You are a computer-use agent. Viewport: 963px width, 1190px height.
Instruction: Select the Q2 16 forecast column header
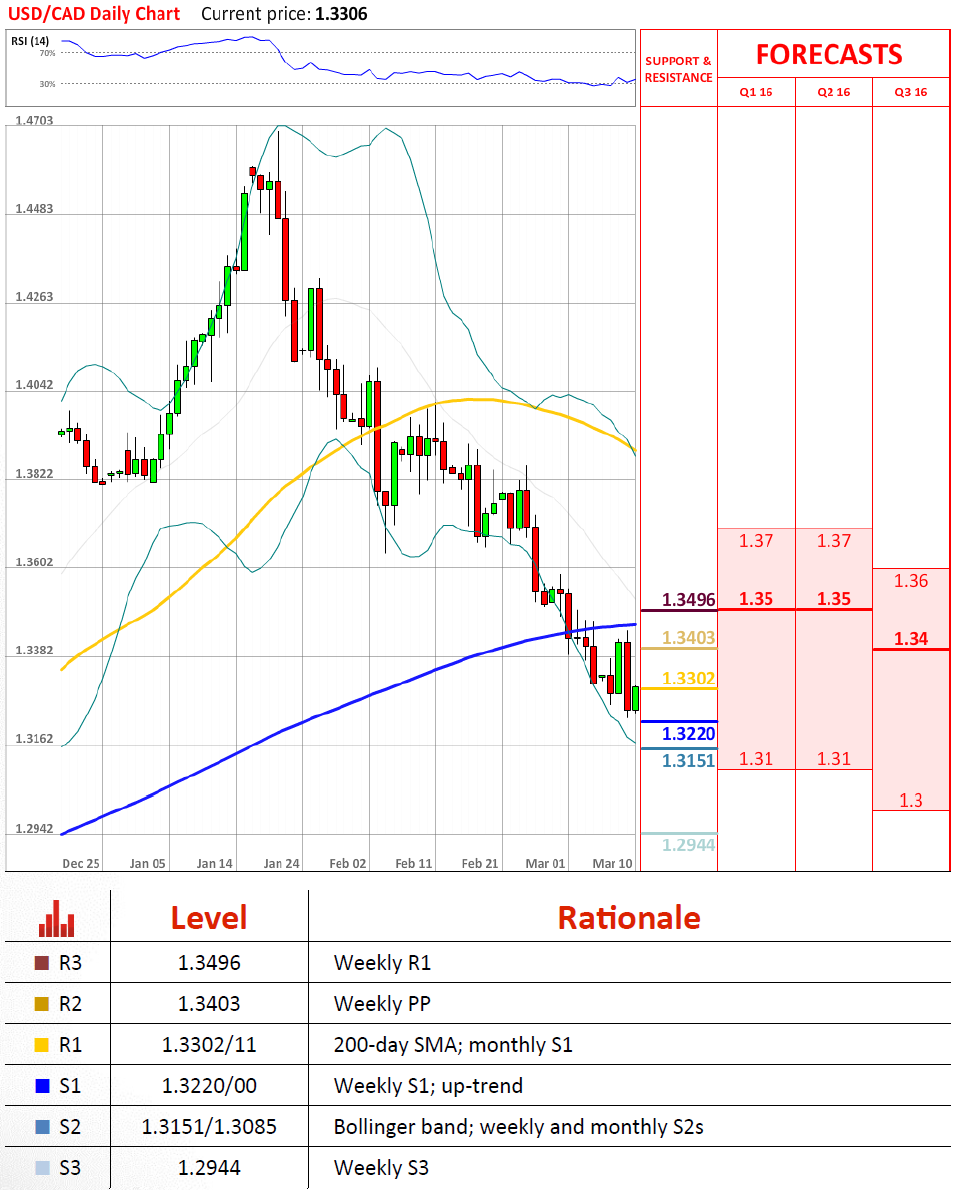point(833,92)
